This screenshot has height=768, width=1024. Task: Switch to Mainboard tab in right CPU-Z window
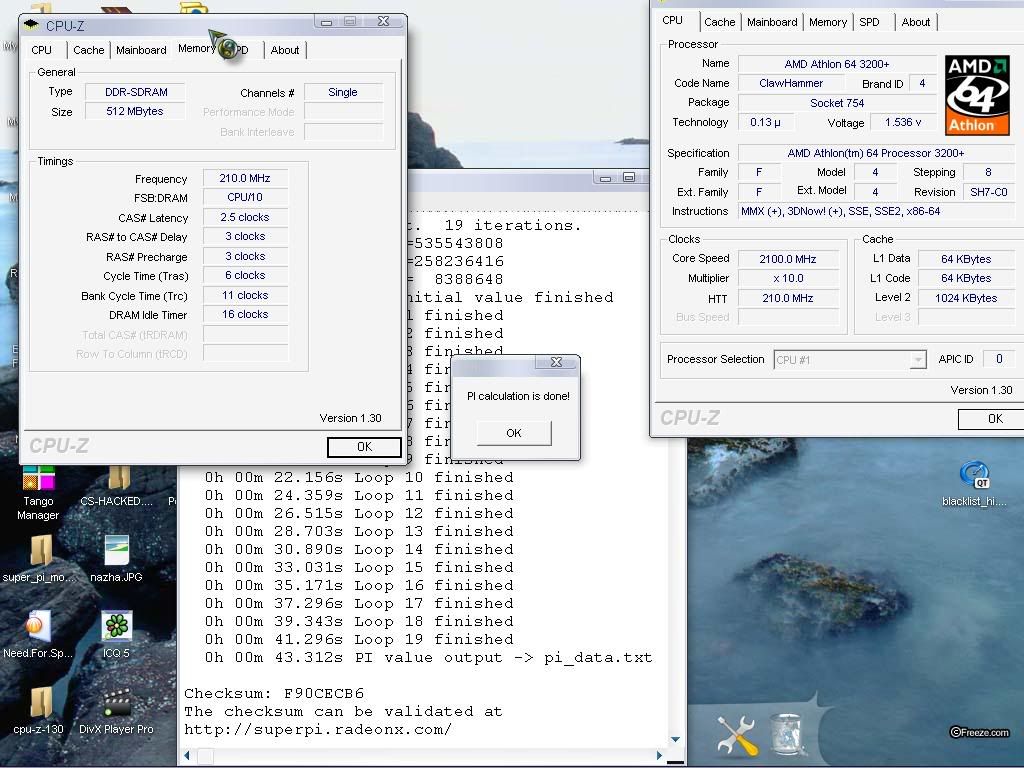771,22
